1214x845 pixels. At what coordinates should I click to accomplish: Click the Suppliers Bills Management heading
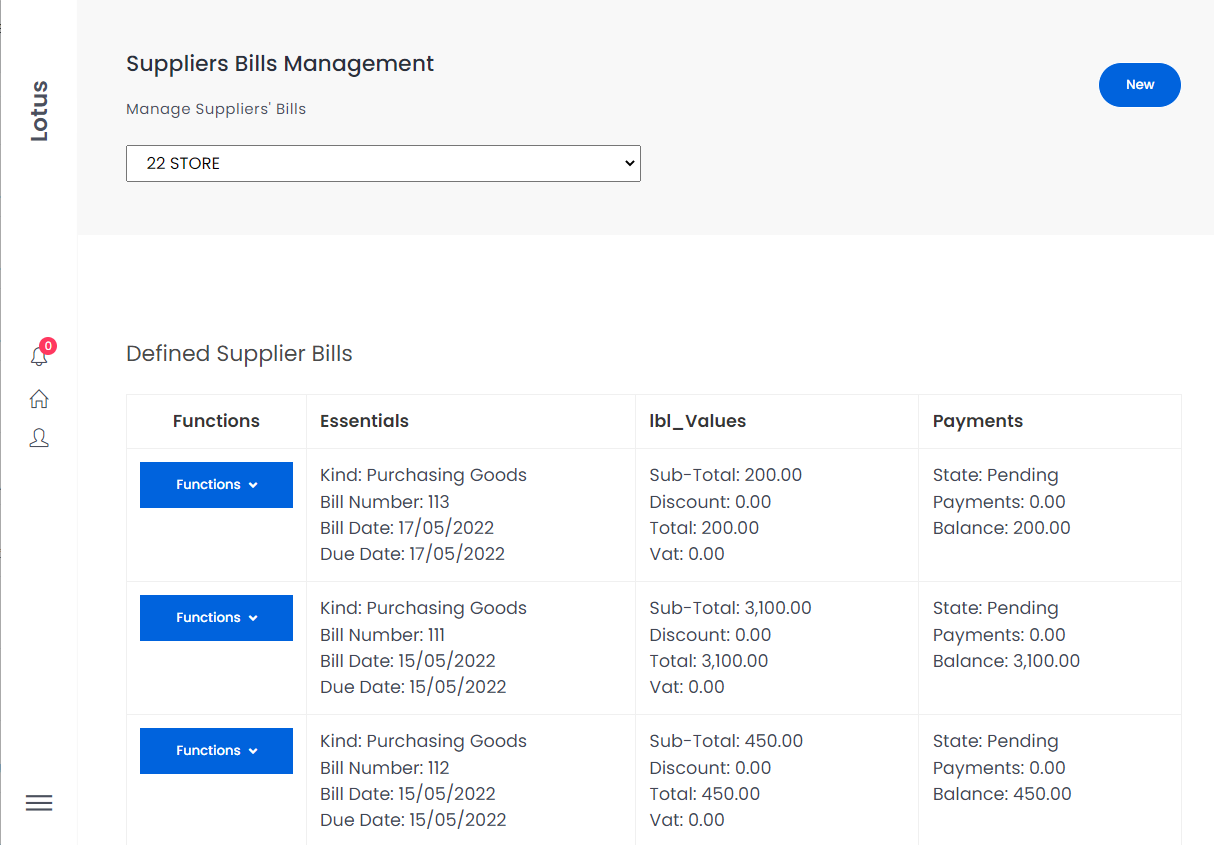coord(280,64)
